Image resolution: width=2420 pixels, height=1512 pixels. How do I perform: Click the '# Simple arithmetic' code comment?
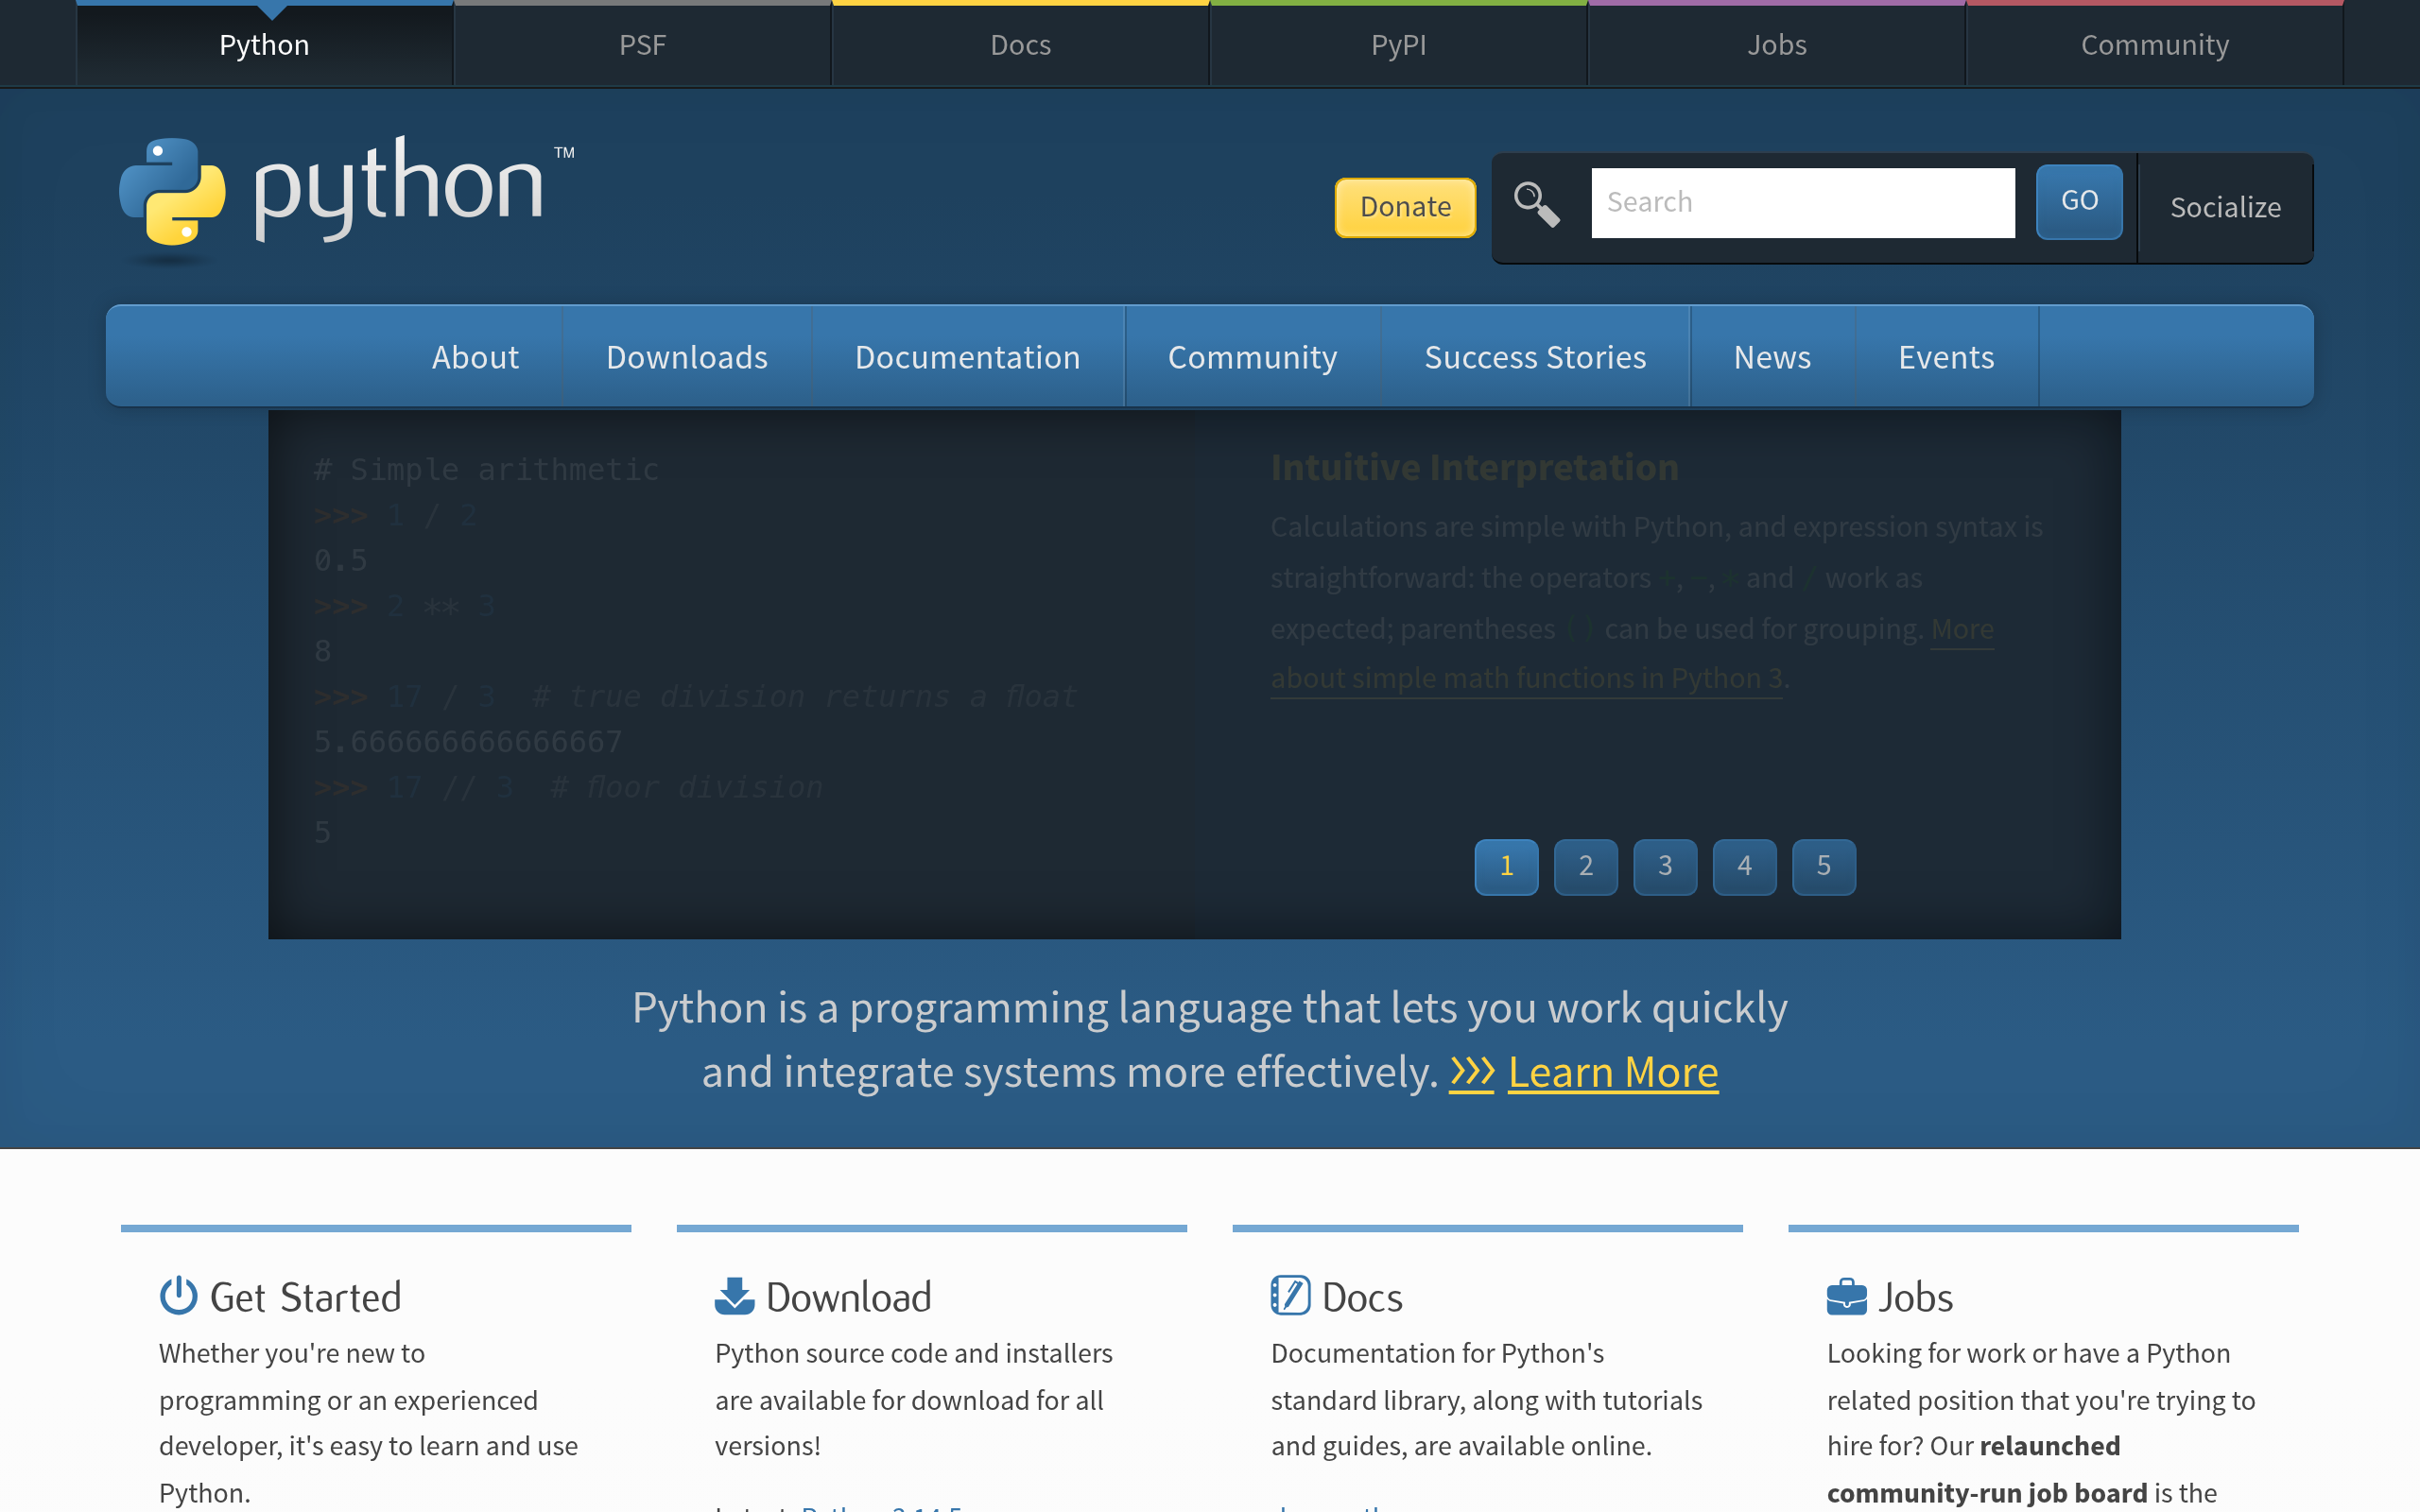486,469
